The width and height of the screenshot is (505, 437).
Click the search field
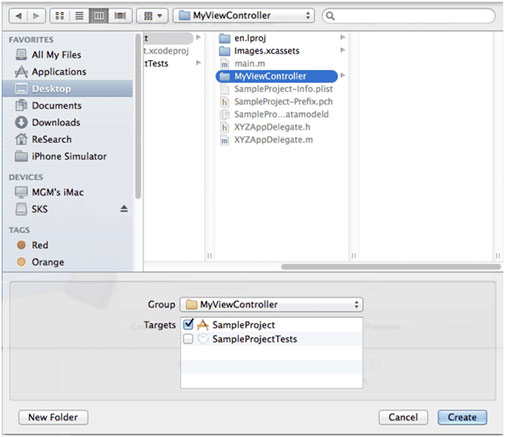click(409, 16)
